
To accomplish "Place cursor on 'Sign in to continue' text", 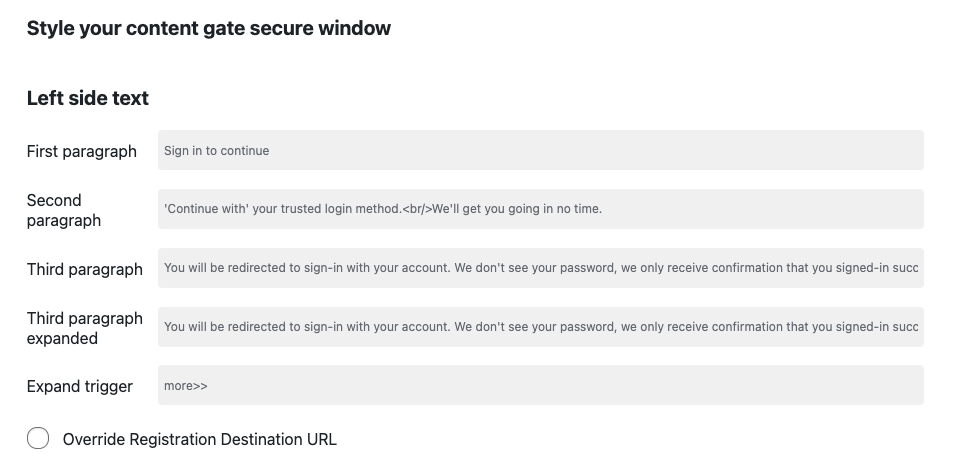I will pos(216,151).
